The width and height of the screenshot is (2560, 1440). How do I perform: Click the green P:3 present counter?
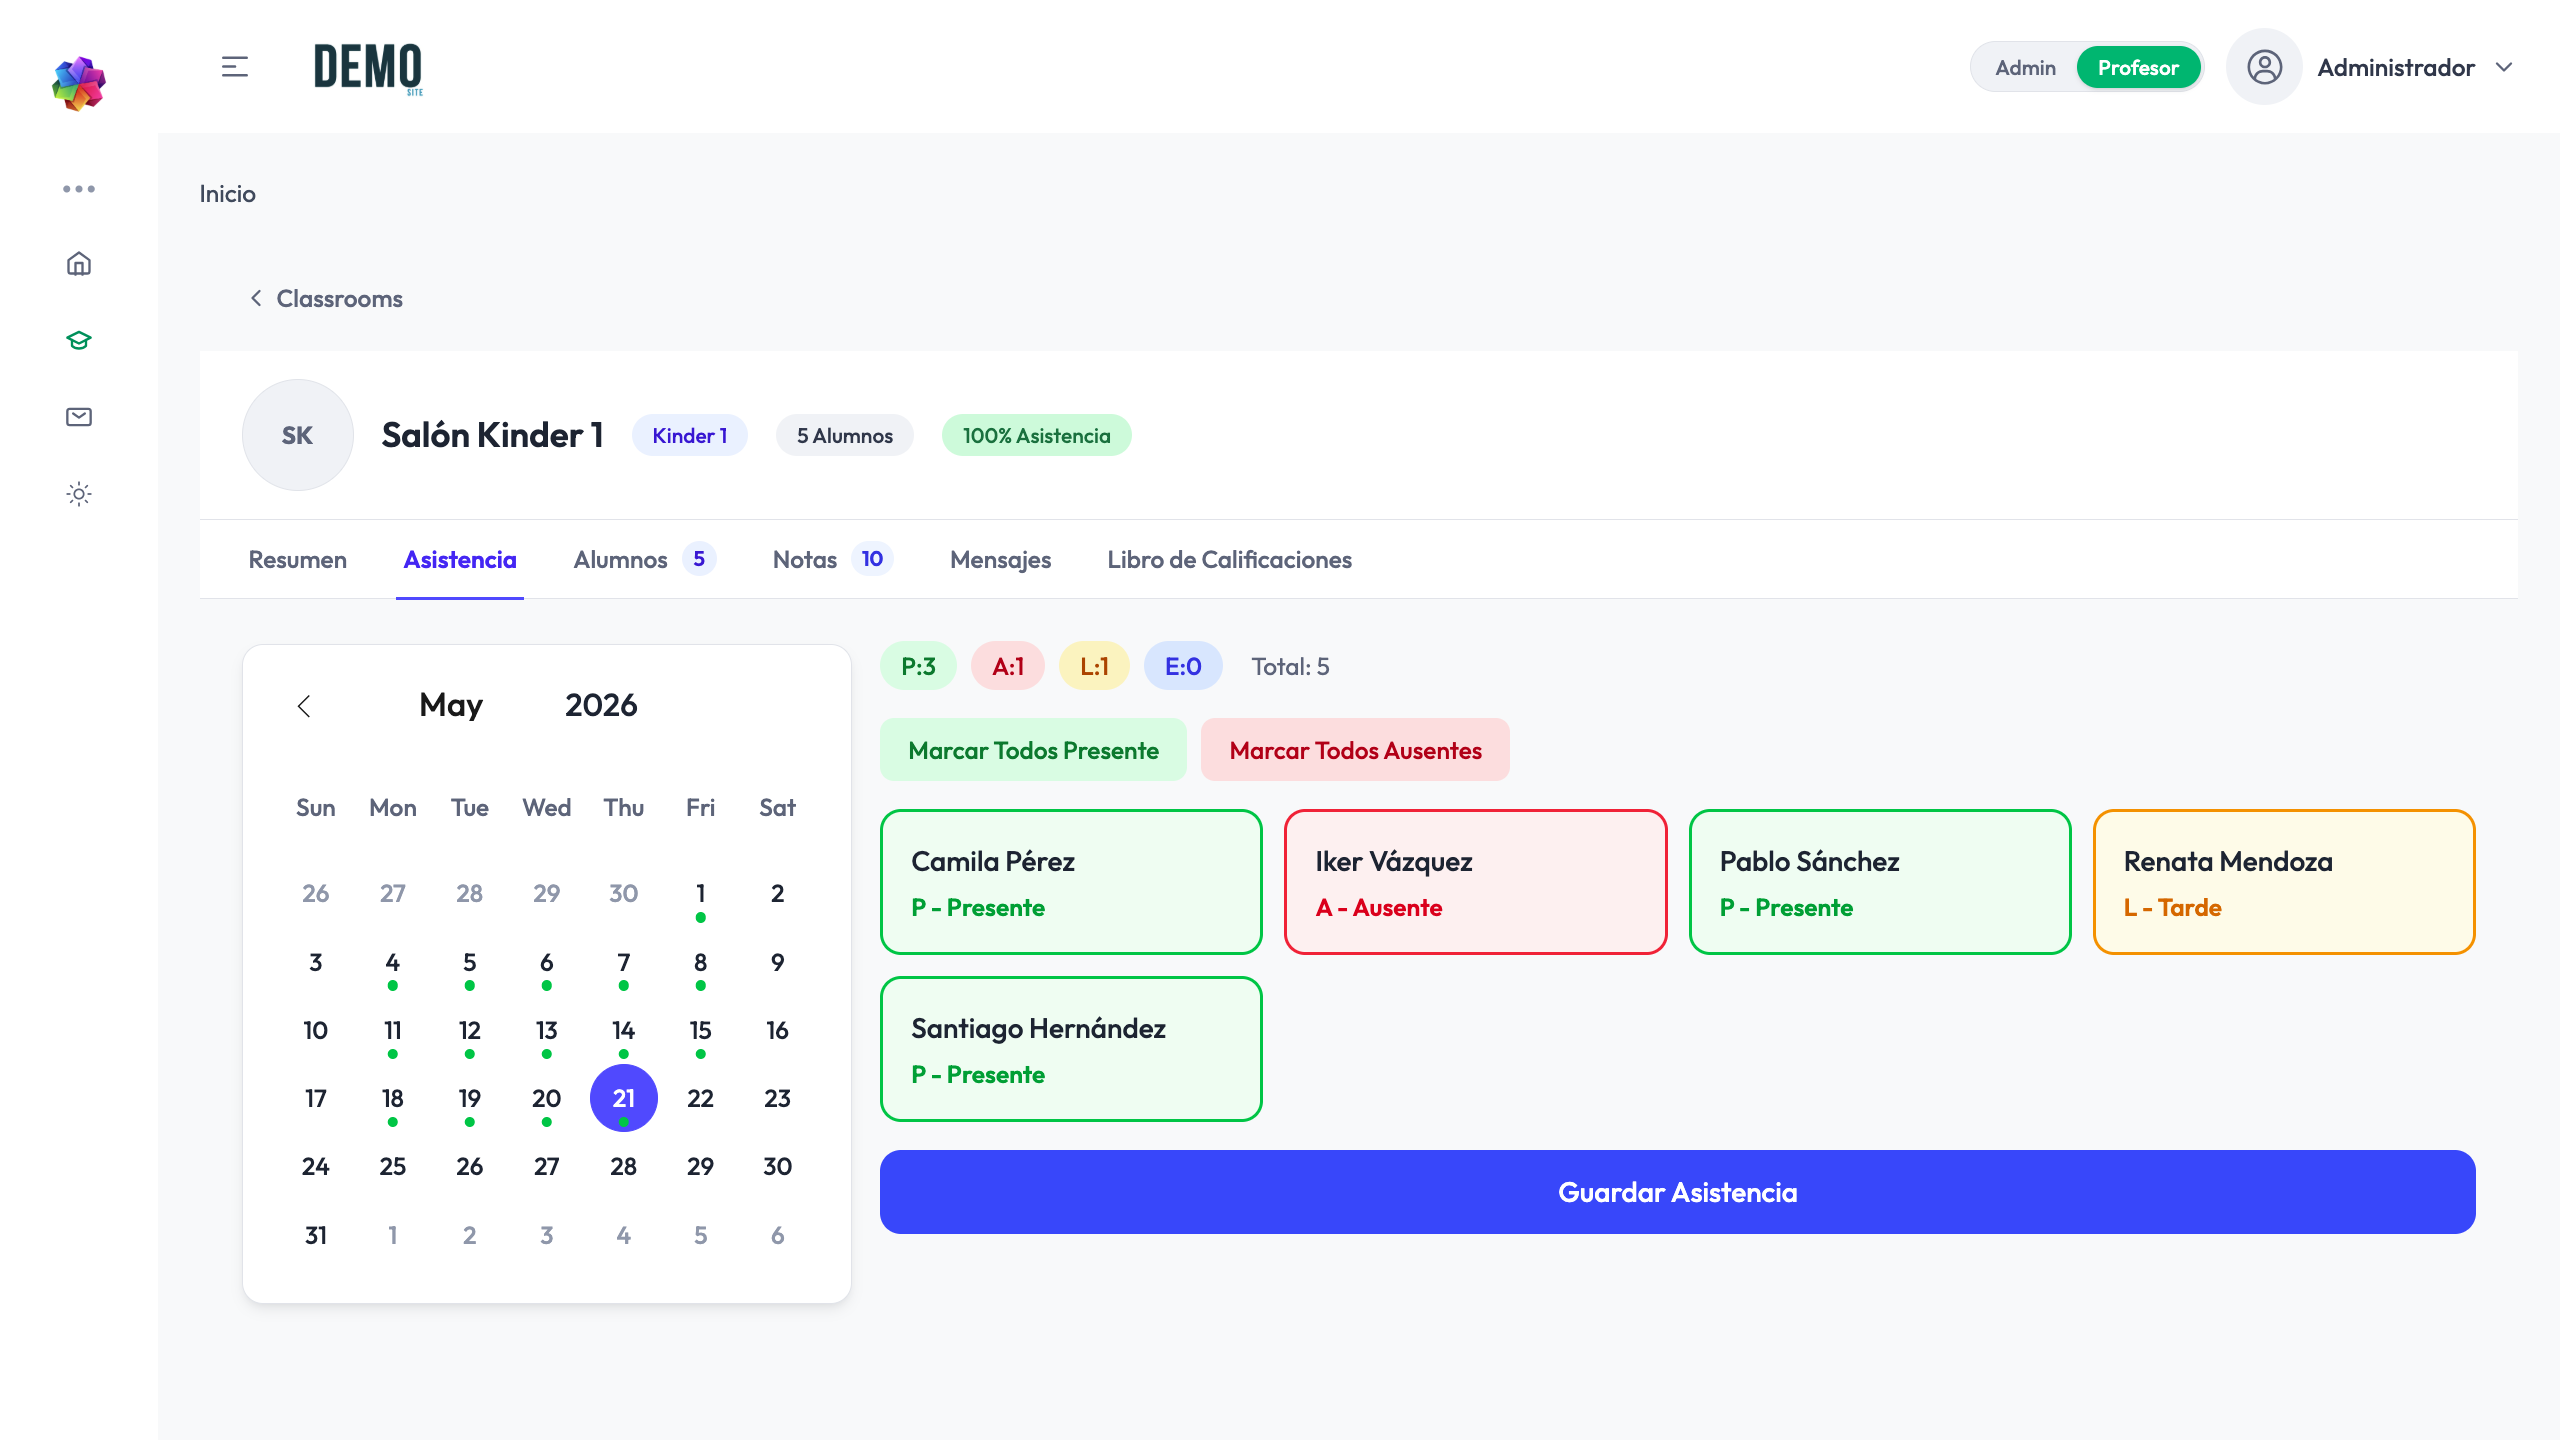tap(918, 667)
